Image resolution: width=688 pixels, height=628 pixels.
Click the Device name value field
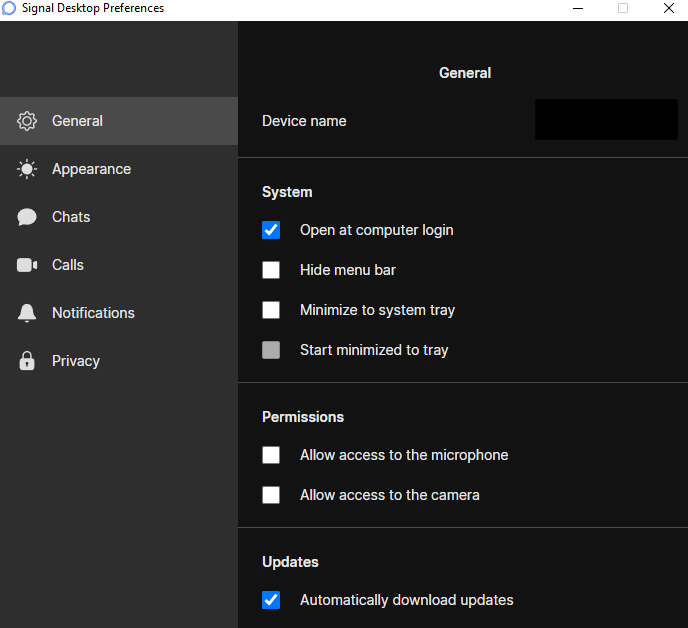click(x=606, y=119)
